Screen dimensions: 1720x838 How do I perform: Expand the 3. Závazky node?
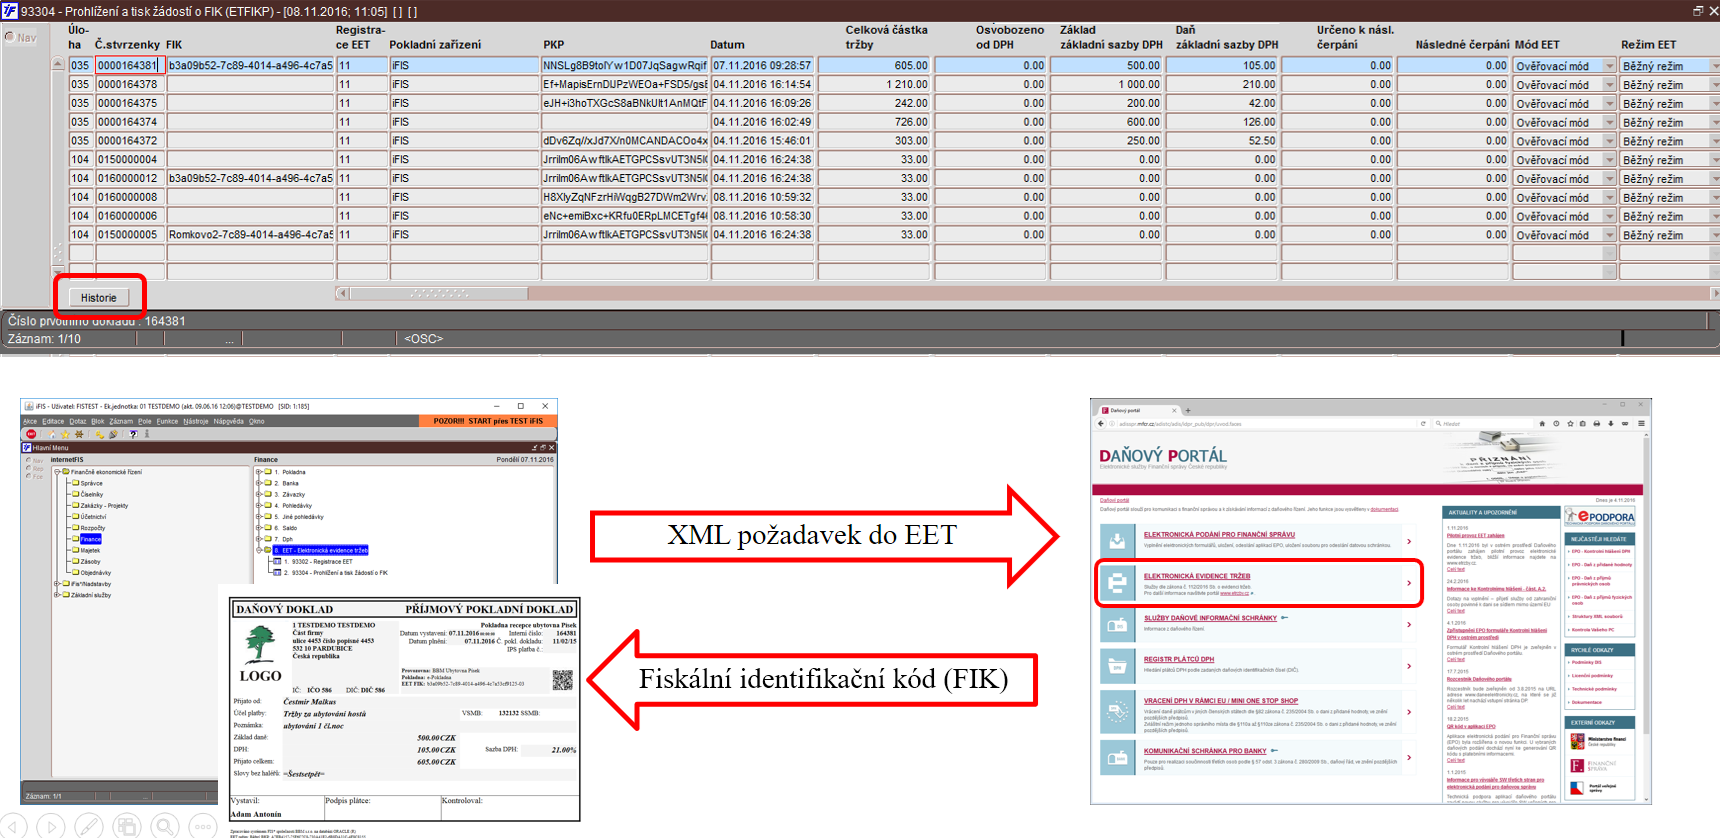(258, 494)
